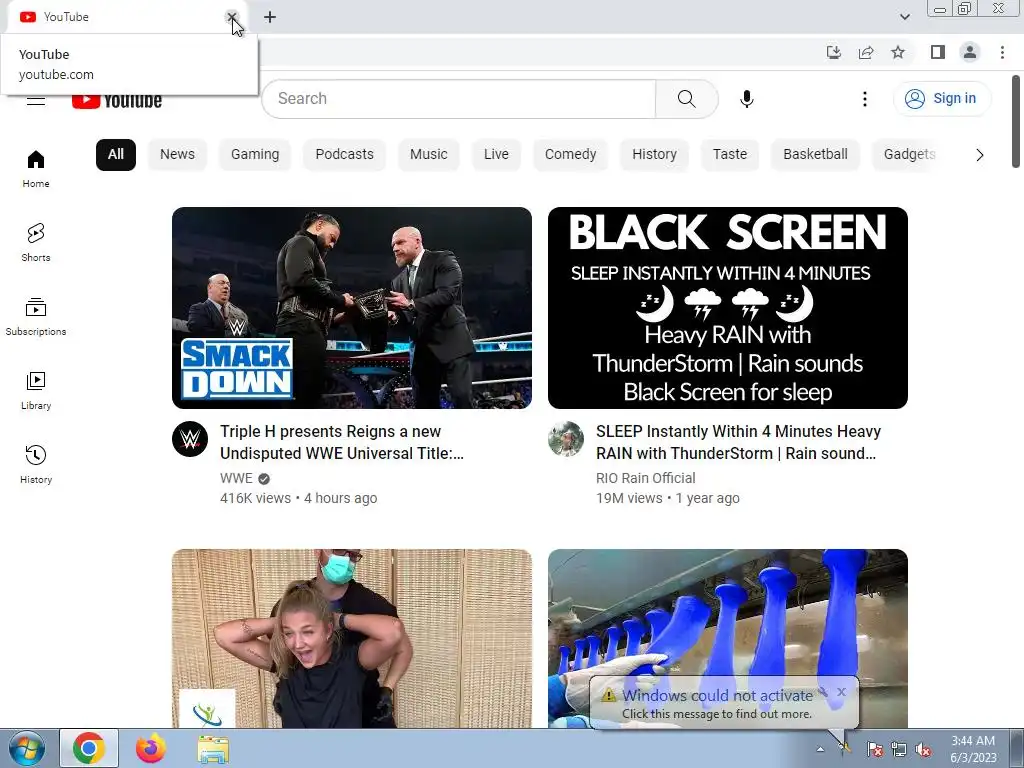The height and width of the screenshot is (768, 1024).
Task: Click the share this page icon
Action: pyautogui.click(x=866, y=52)
